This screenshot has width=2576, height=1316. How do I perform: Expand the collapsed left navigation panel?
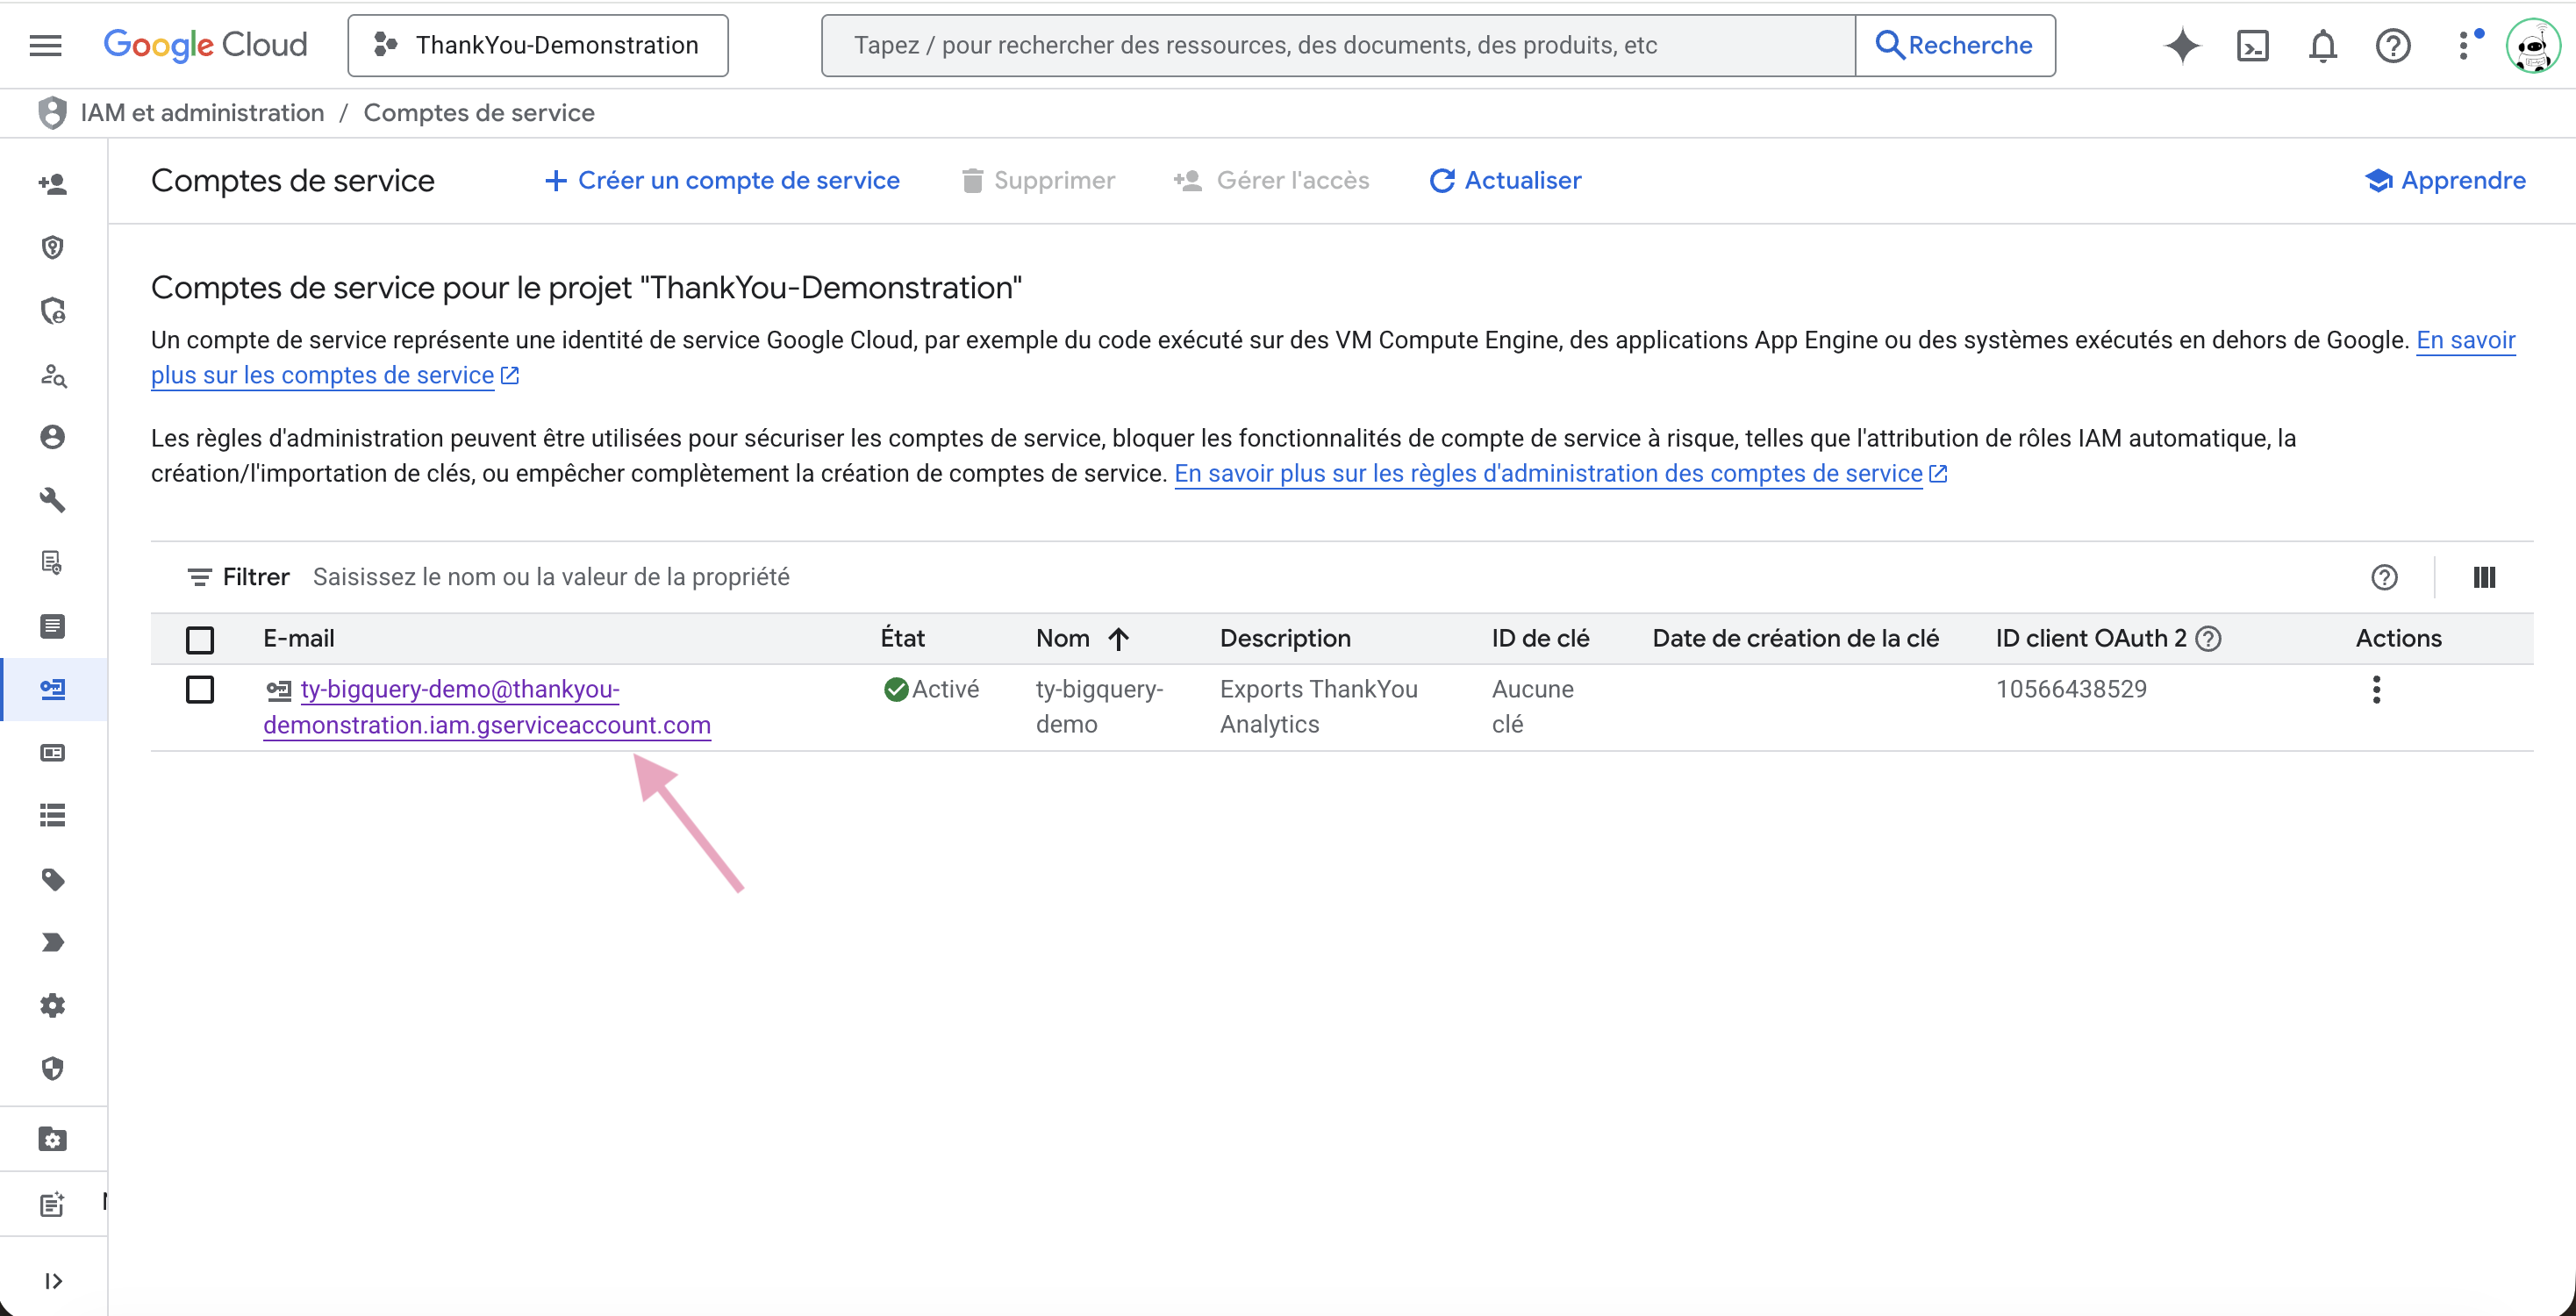(53, 1281)
